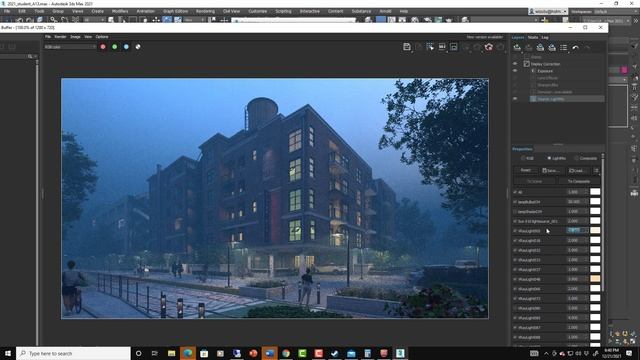The width and height of the screenshot is (640, 360).
Task: Click the New version available notice
Action: [485, 37]
